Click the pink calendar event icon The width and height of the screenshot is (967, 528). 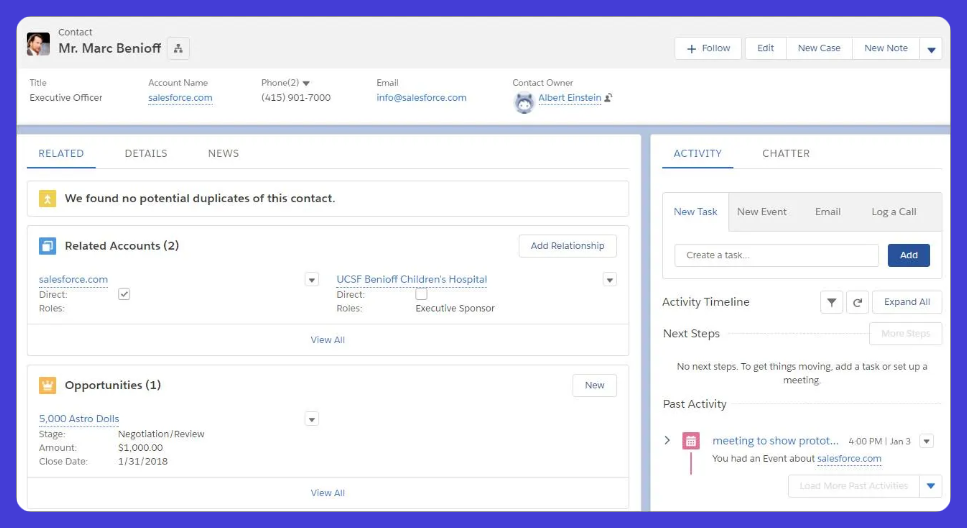[x=691, y=441]
